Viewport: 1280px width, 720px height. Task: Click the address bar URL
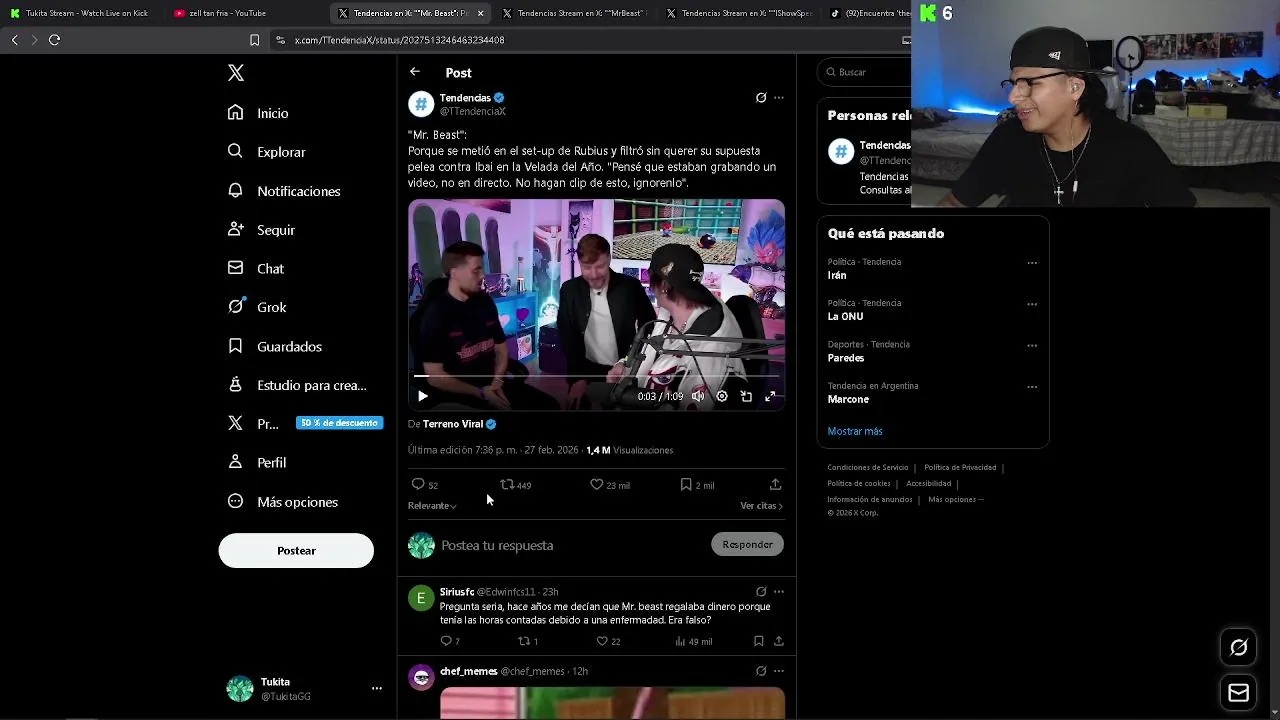400,40
